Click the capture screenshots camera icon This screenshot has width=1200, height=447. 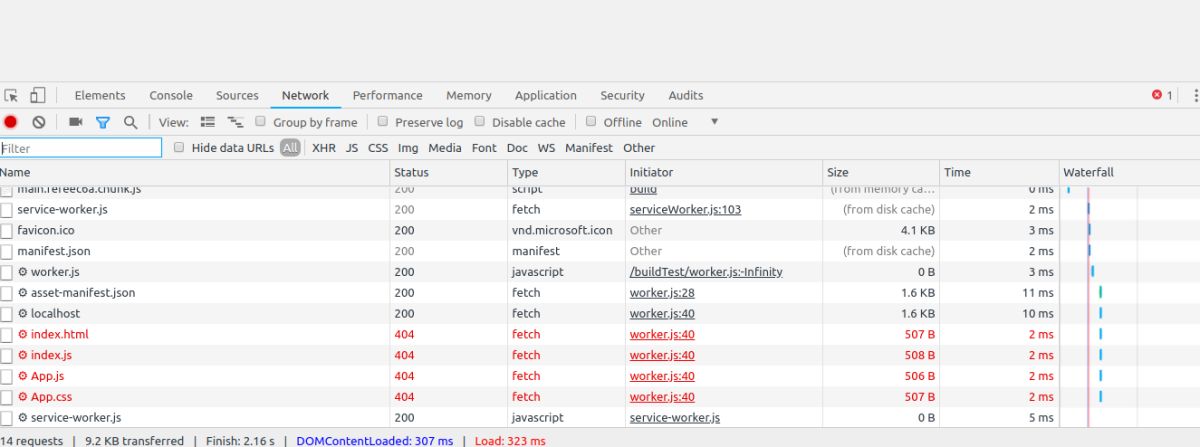(75, 122)
